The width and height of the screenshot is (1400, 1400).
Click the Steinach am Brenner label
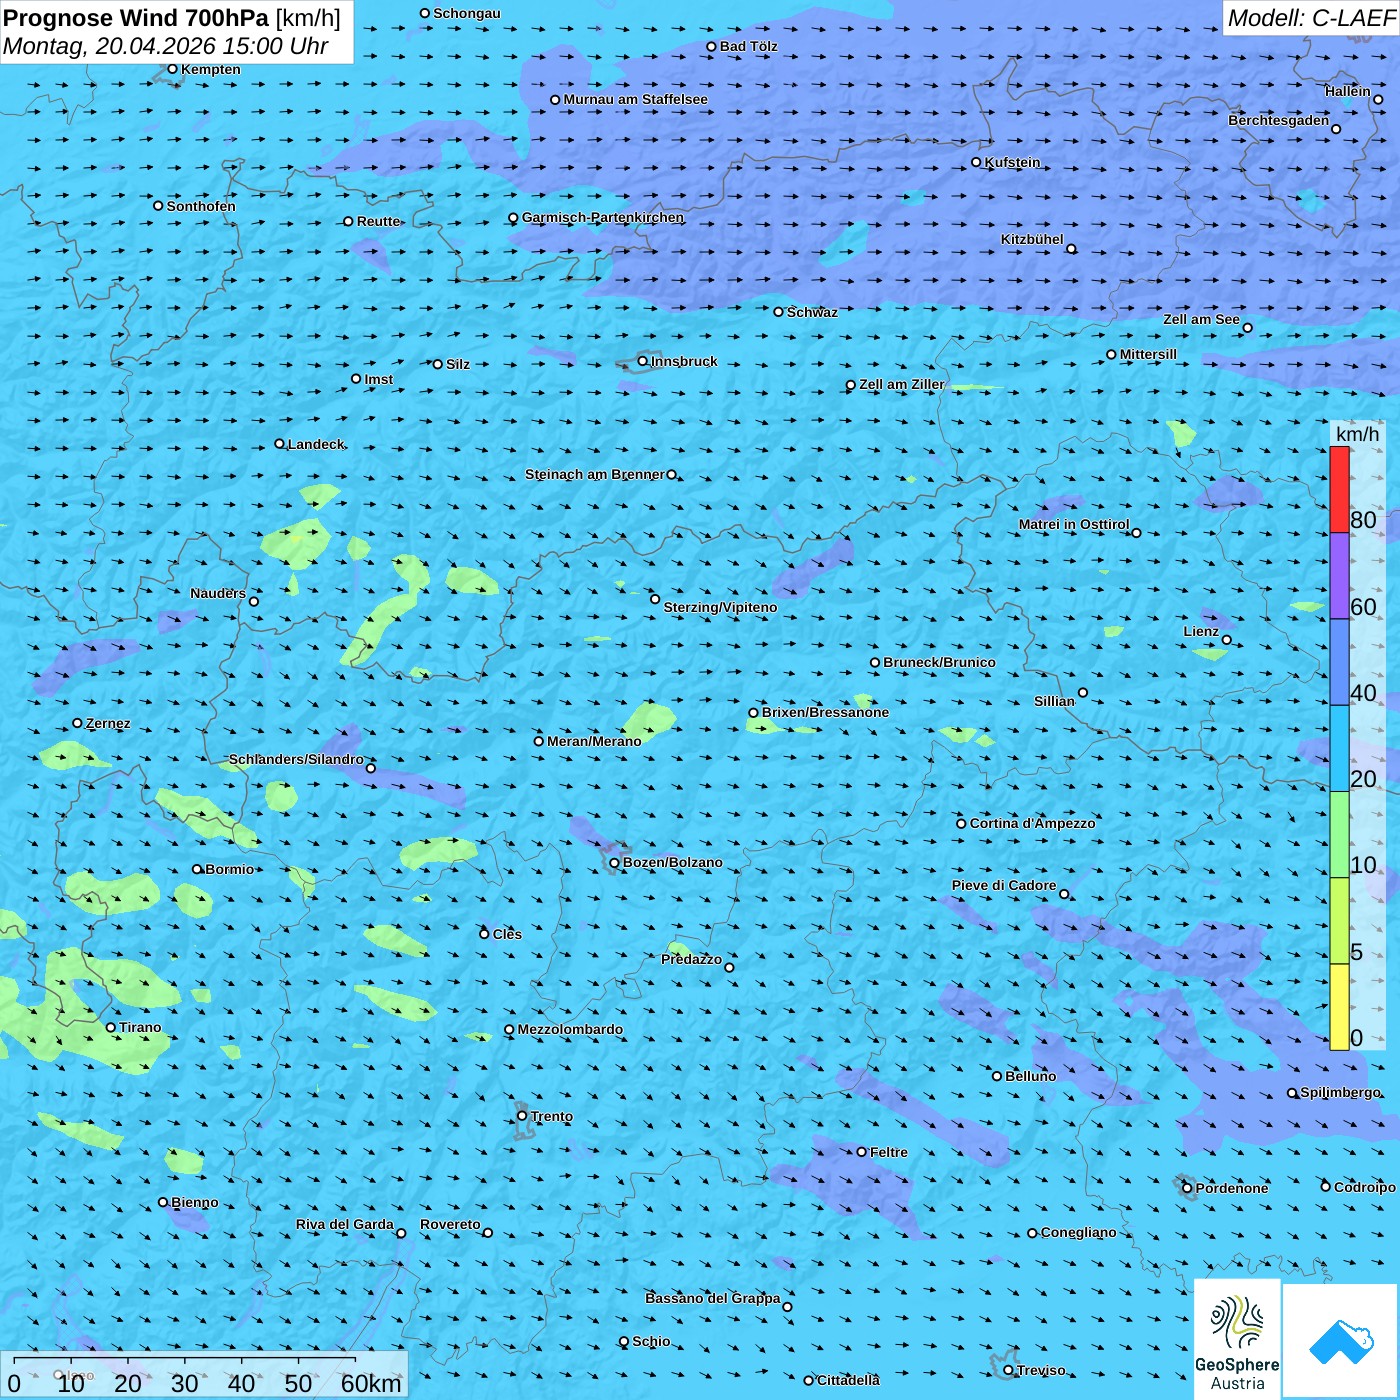595,474
